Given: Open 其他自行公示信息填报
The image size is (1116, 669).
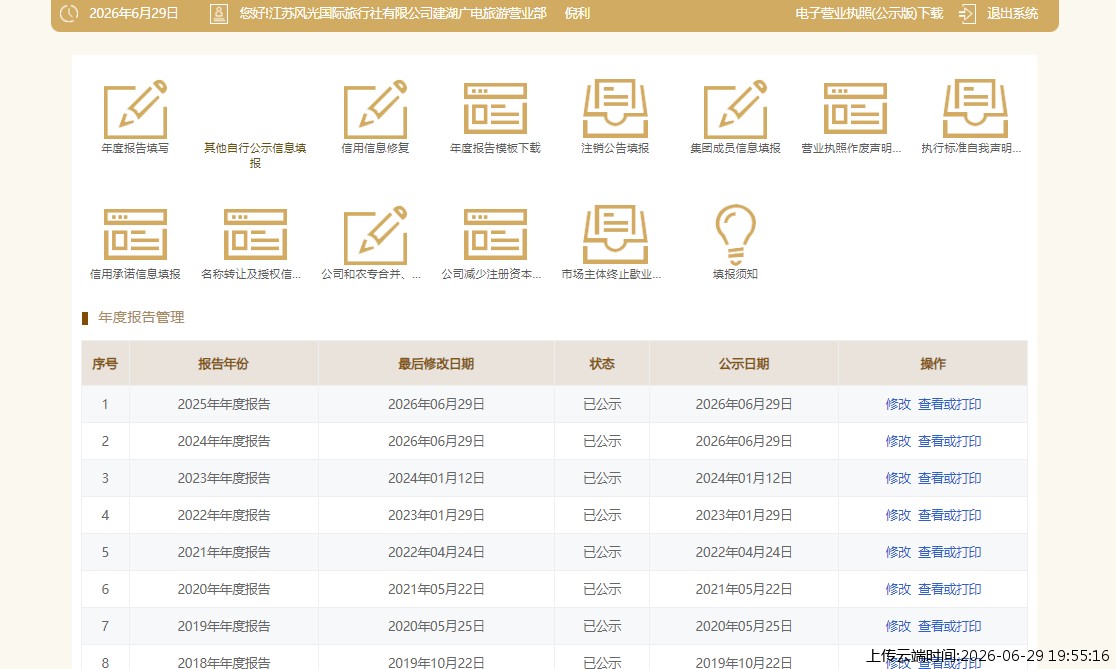Looking at the screenshot, I should pos(255,155).
